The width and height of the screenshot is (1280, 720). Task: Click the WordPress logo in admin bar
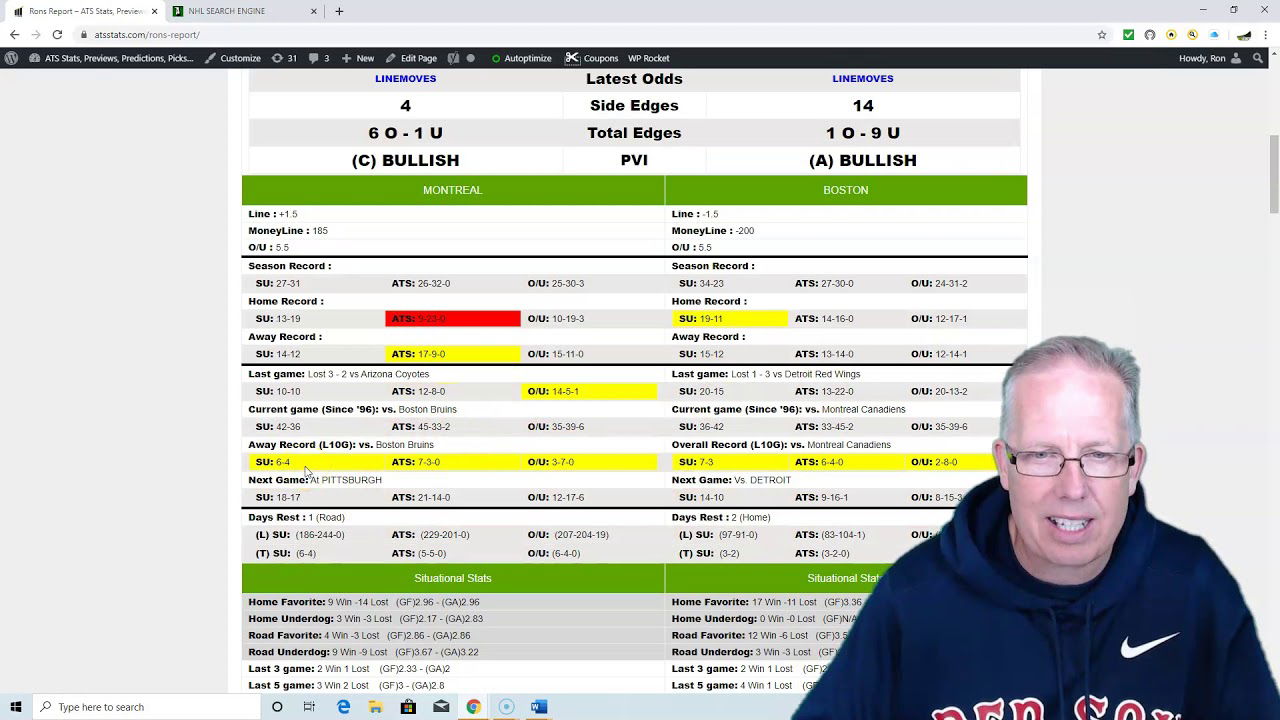click(11, 58)
